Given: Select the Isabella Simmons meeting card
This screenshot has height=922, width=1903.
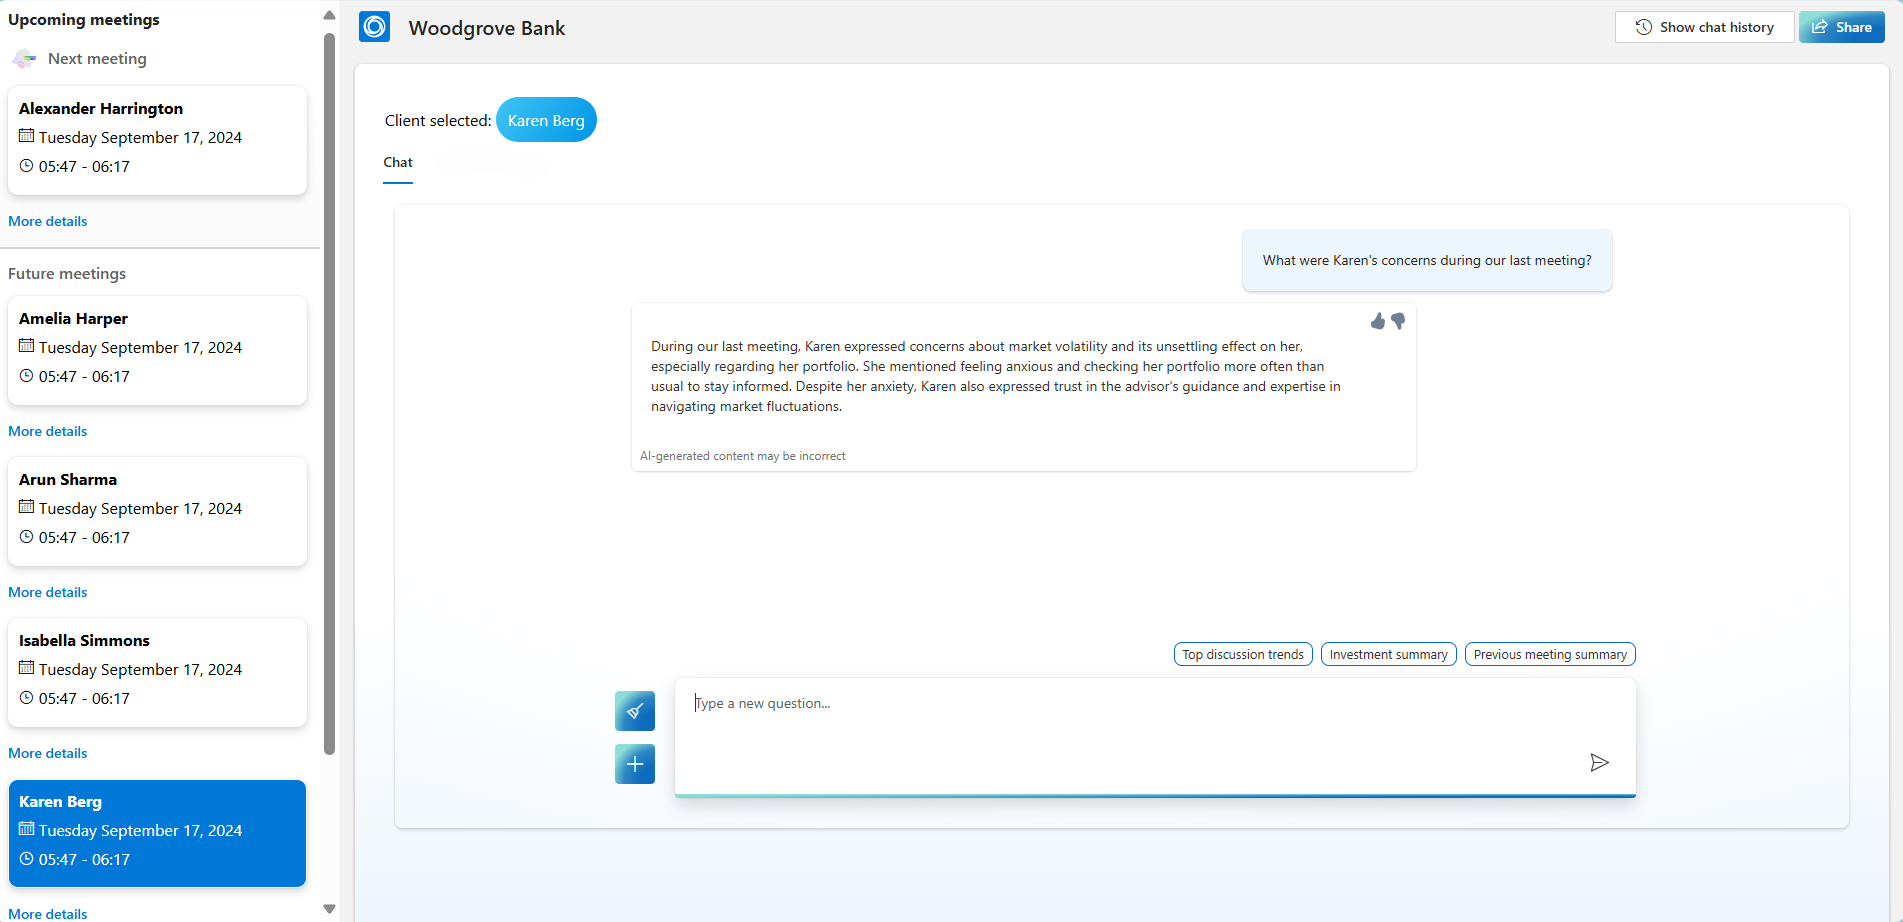Looking at the screenshot, I should [x=157, y=672].
